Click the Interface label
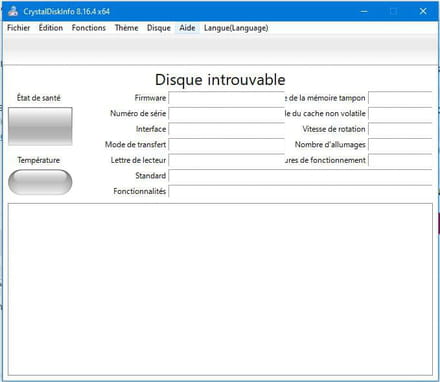This screenshot has width=440, height=382. point(151,129)
